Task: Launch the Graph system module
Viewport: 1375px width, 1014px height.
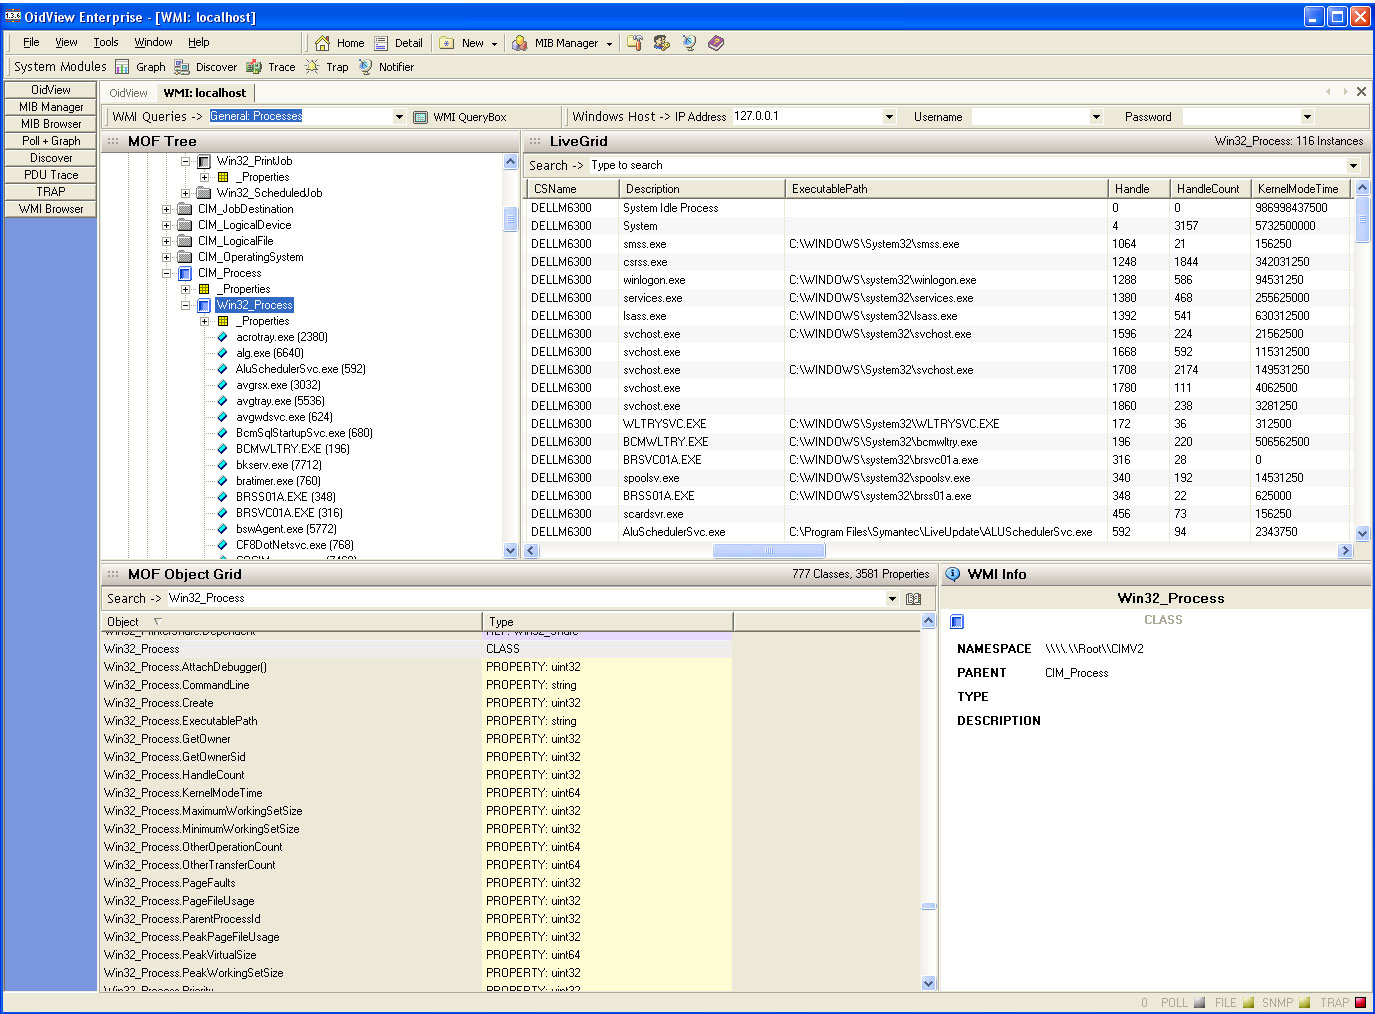Action: click(123, 67)
